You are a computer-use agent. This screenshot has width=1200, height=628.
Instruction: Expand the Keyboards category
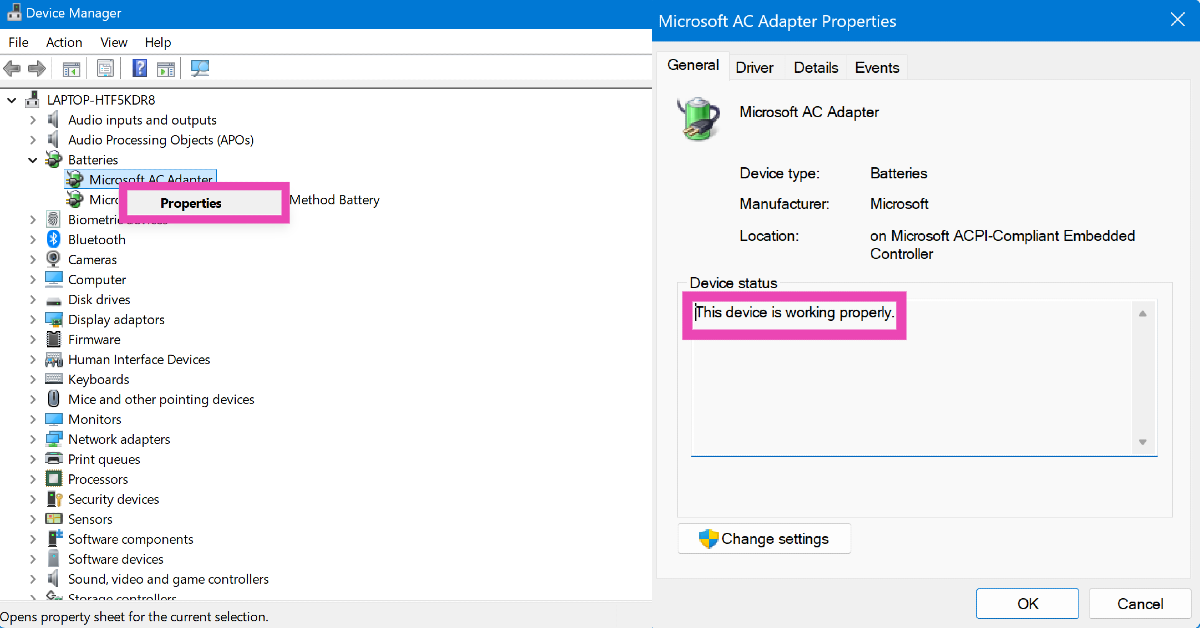[x=33, y=380]
